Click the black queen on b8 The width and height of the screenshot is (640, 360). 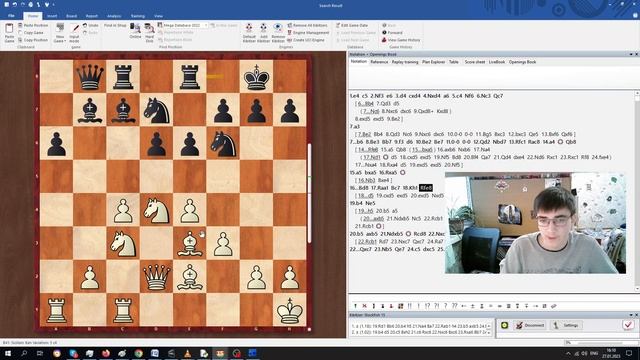click(x=90, y=76)
